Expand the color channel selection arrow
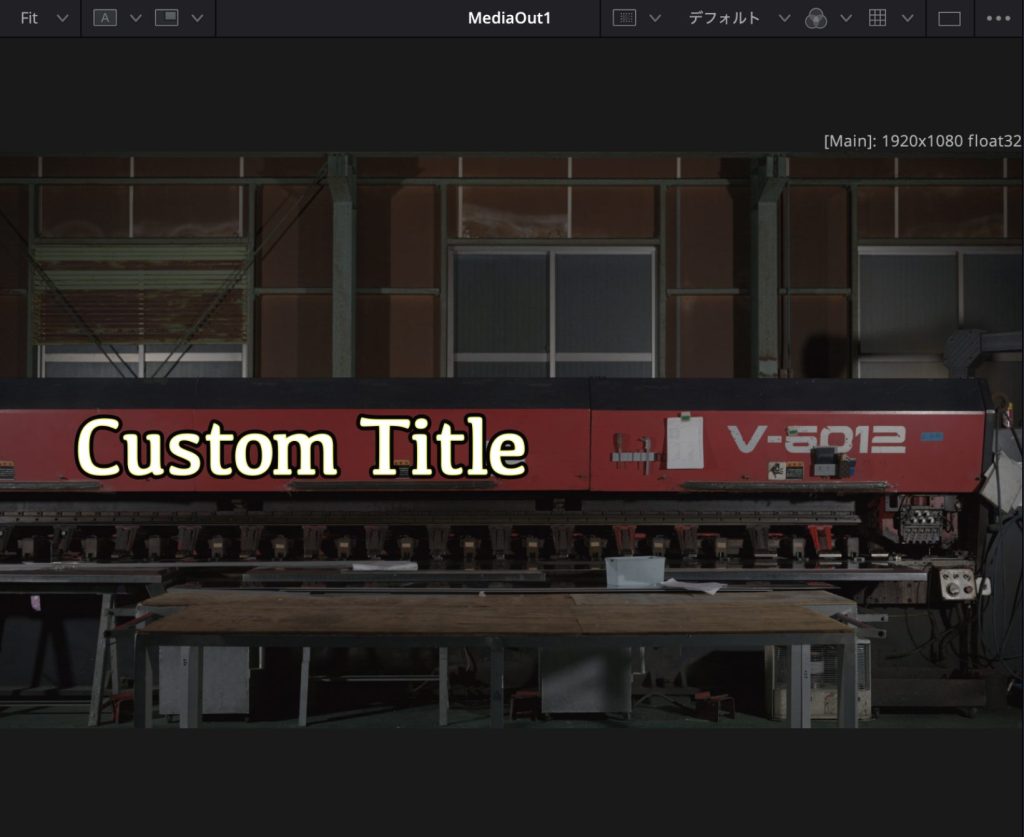This screenshot has width=1024, height=837. (846, 18)
